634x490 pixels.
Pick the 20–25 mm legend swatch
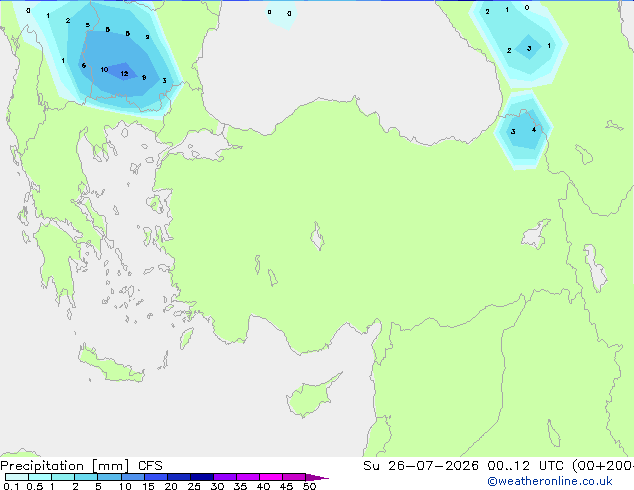click(179, 477)
